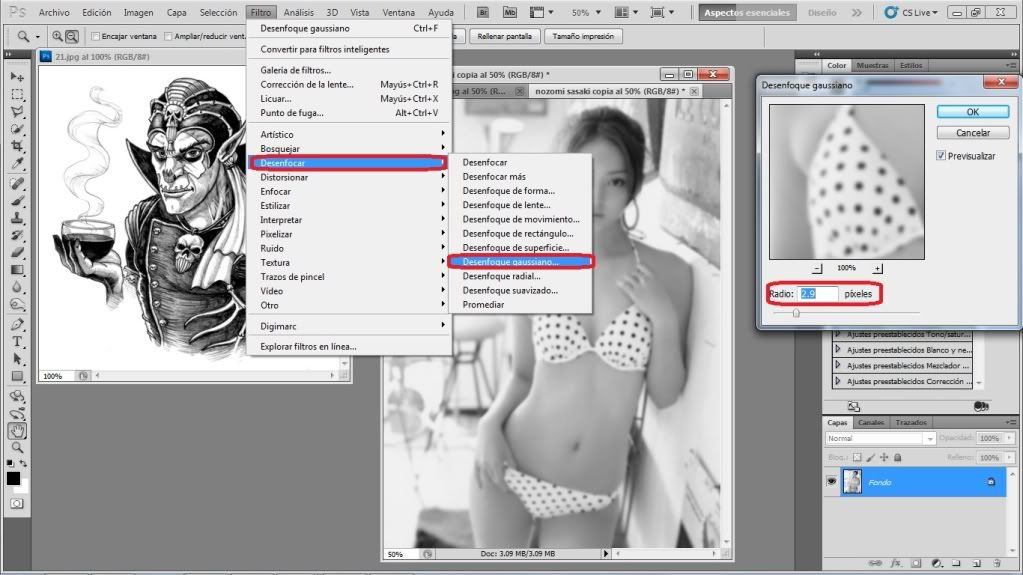This screenshot has width=1023, height=575.
Task: Select the Brush tool
Action: 17,201
